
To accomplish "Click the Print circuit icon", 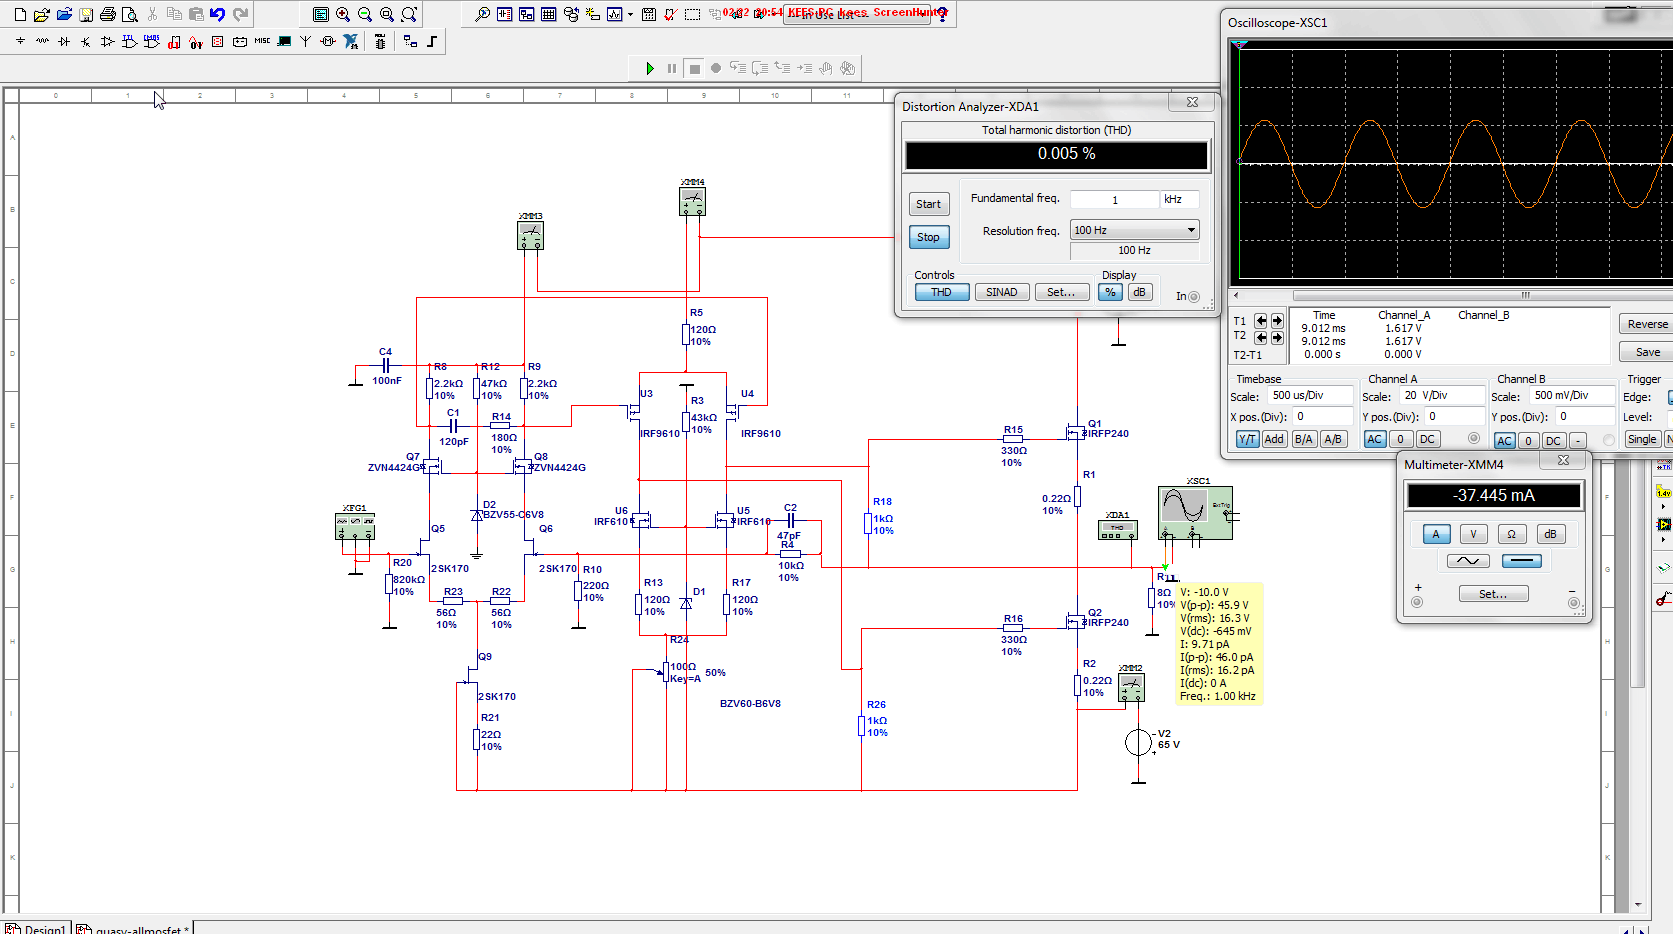I will coord(108,15).
